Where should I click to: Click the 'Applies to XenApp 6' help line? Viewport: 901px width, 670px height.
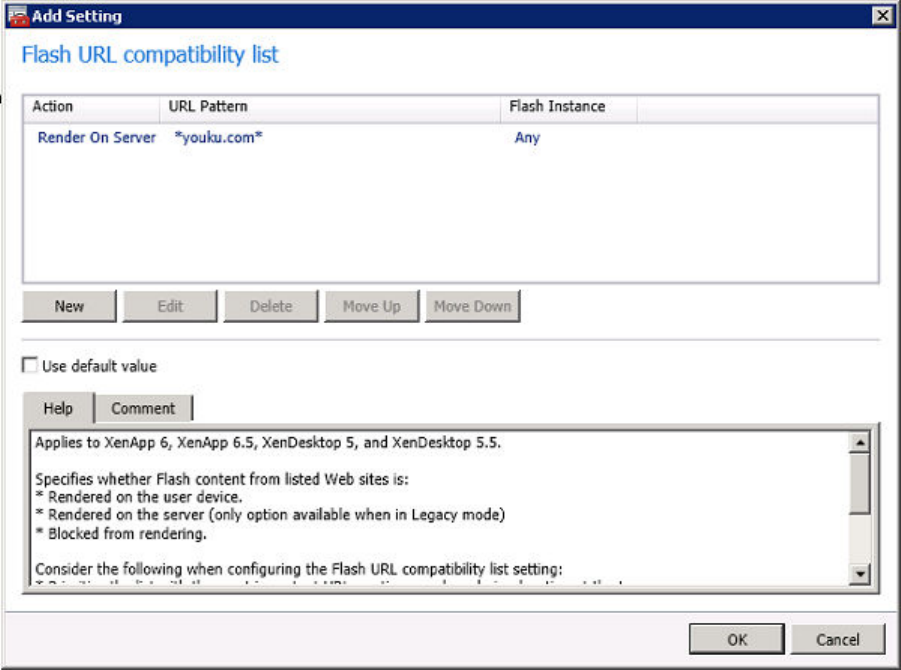[x=268, y=443]
